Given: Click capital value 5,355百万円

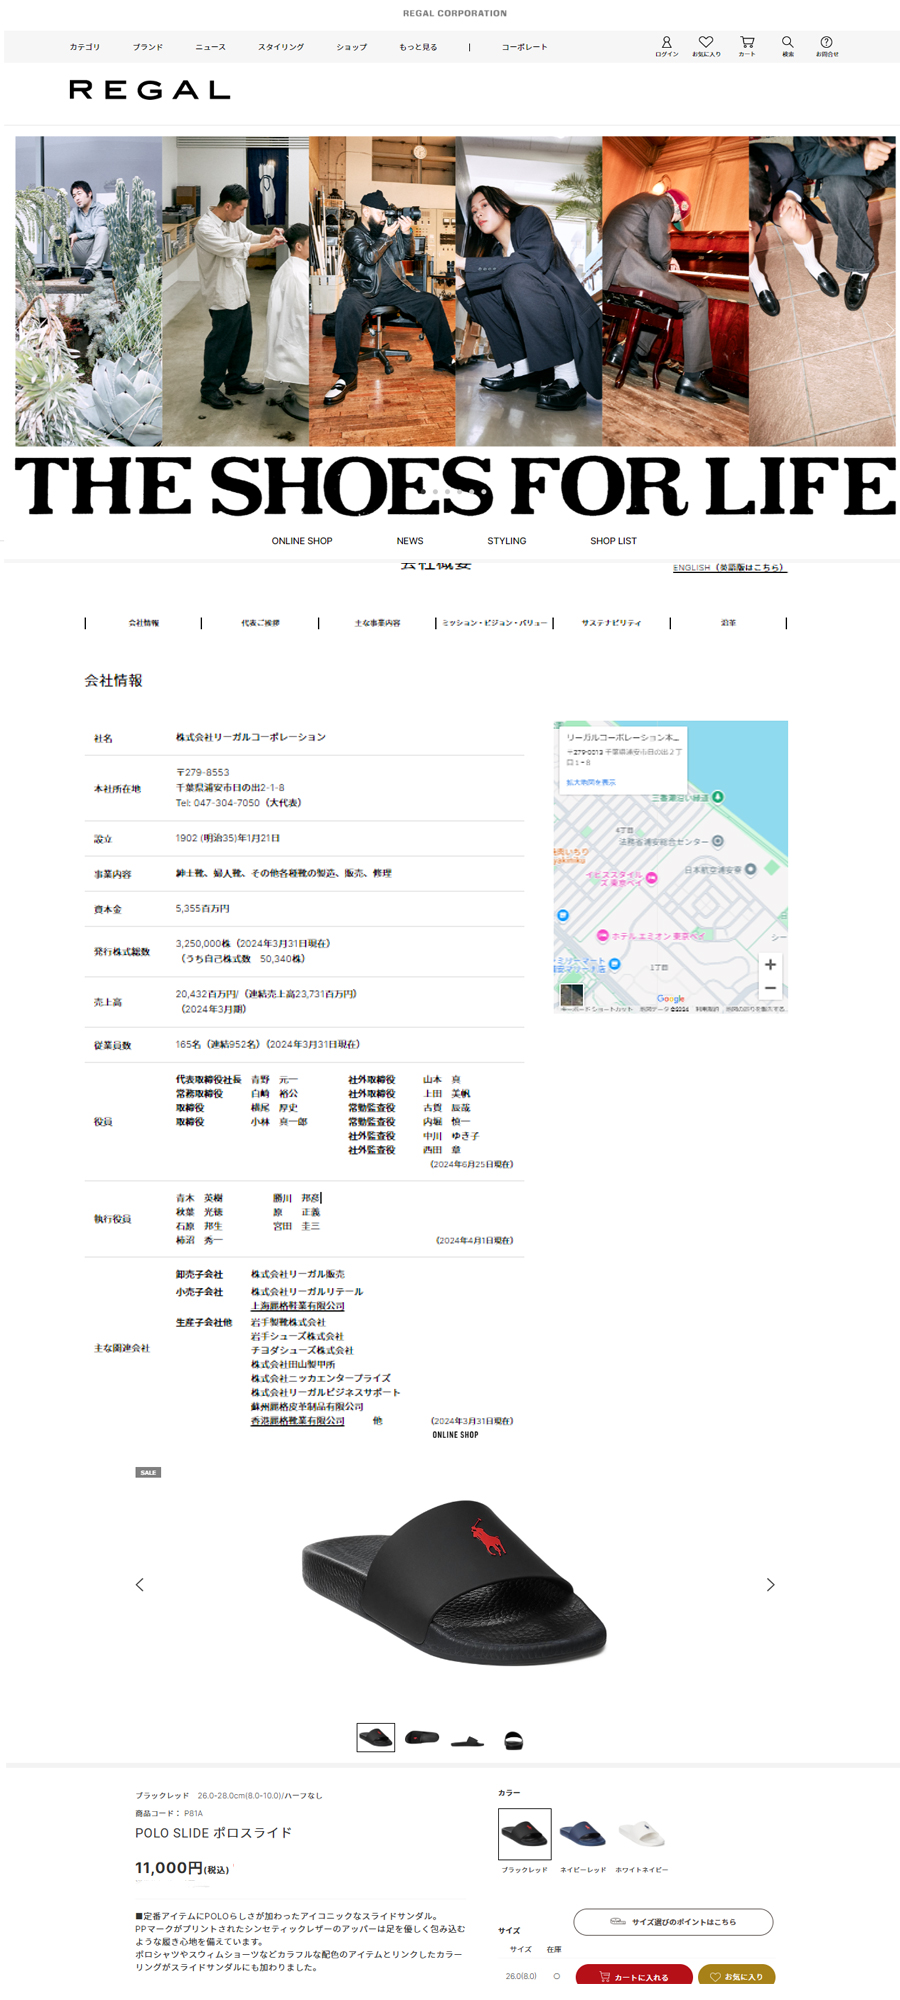Looking at the screenshot, I should (x=203, y=909).
